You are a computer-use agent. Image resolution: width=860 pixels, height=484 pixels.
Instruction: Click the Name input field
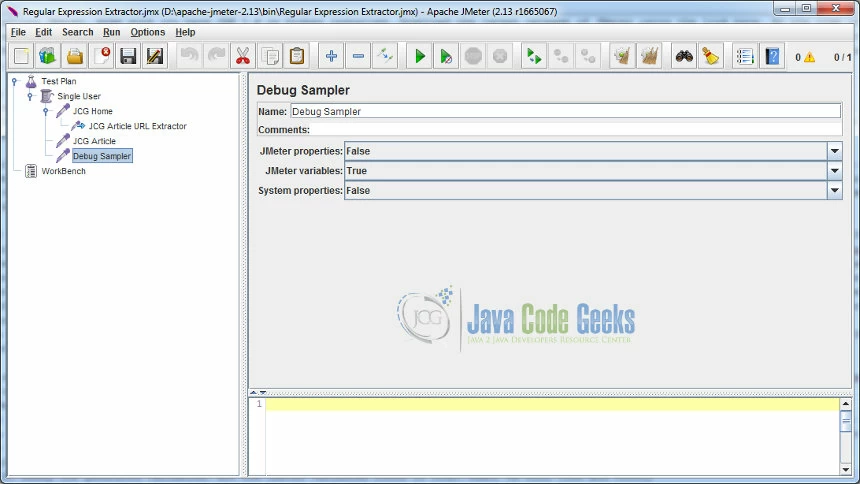point(565,111)
